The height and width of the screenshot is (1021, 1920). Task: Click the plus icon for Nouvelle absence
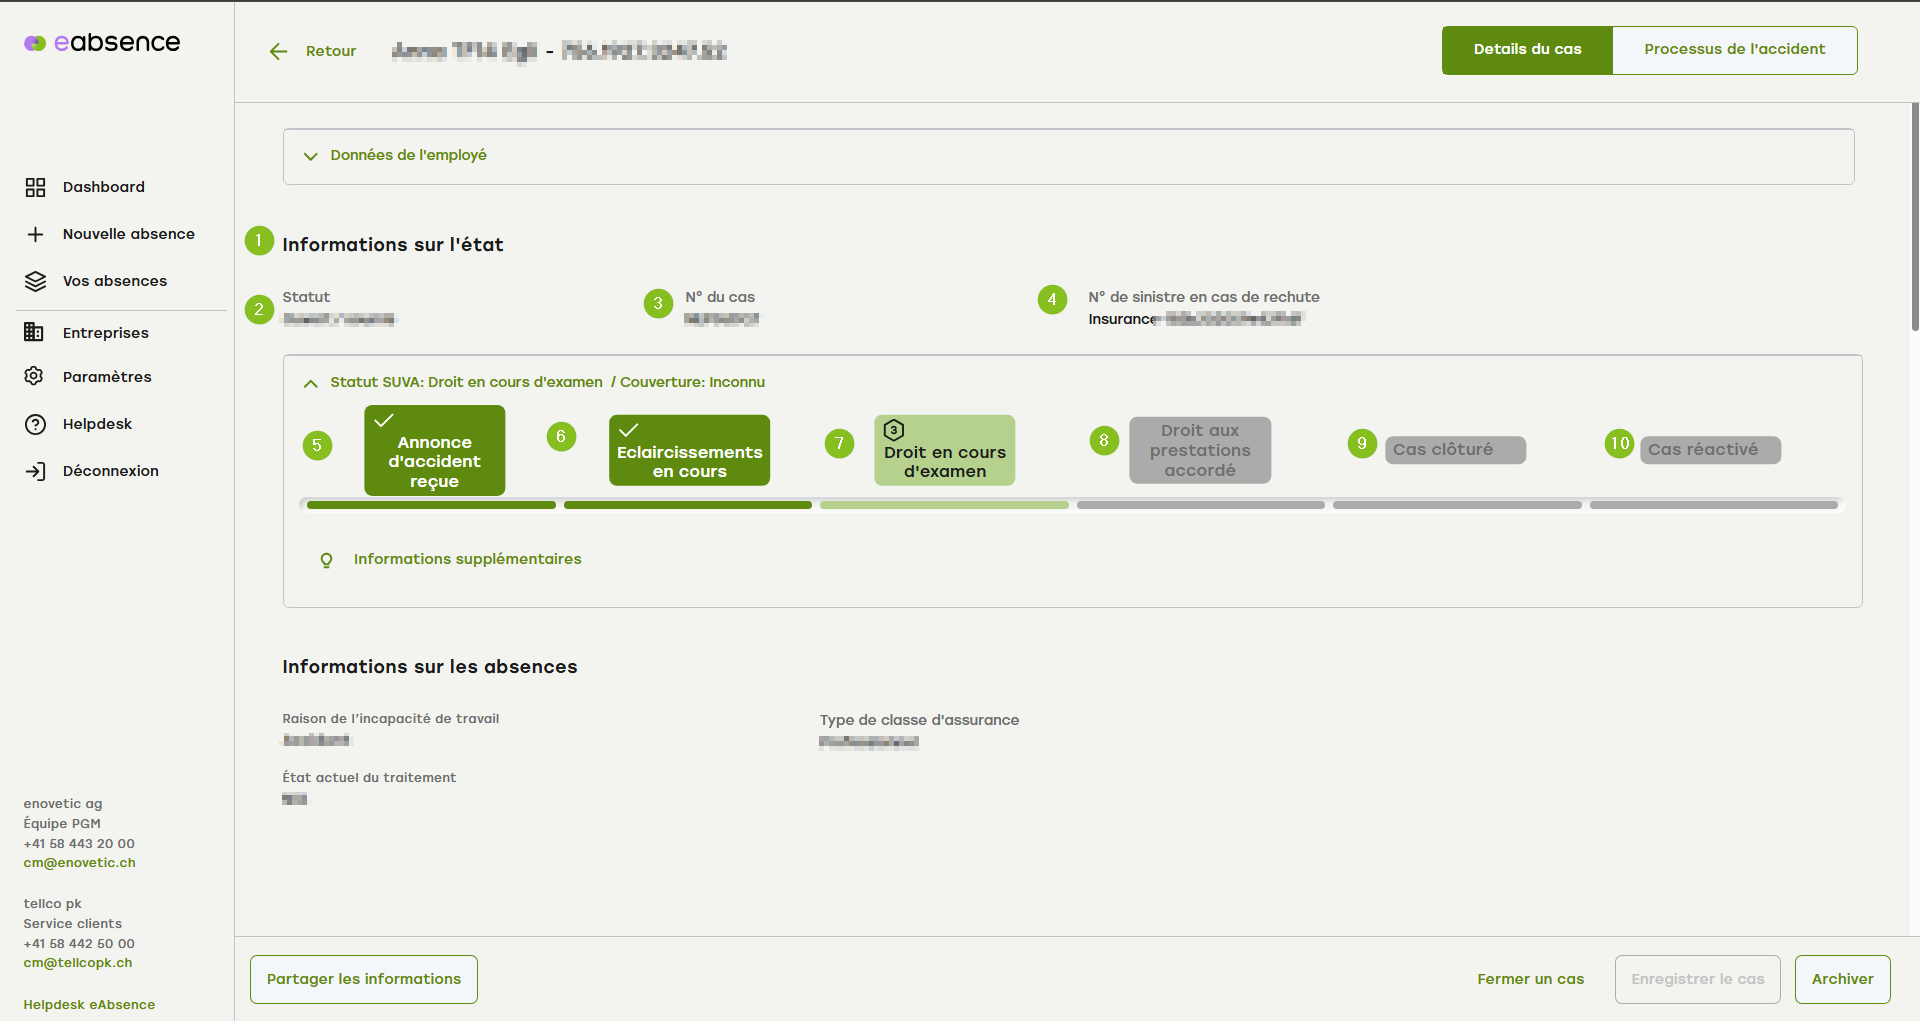tap(35, 234)
